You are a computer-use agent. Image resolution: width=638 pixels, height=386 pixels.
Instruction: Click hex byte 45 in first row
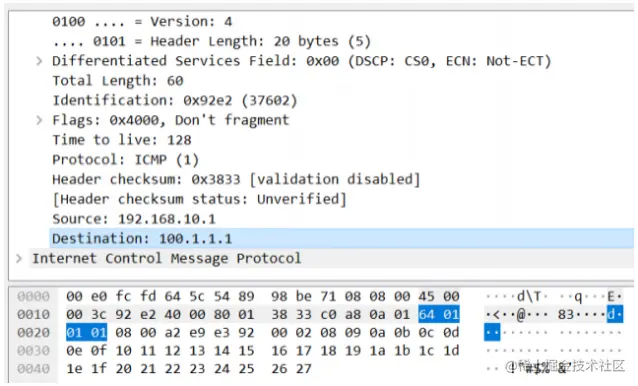(426, 297)
